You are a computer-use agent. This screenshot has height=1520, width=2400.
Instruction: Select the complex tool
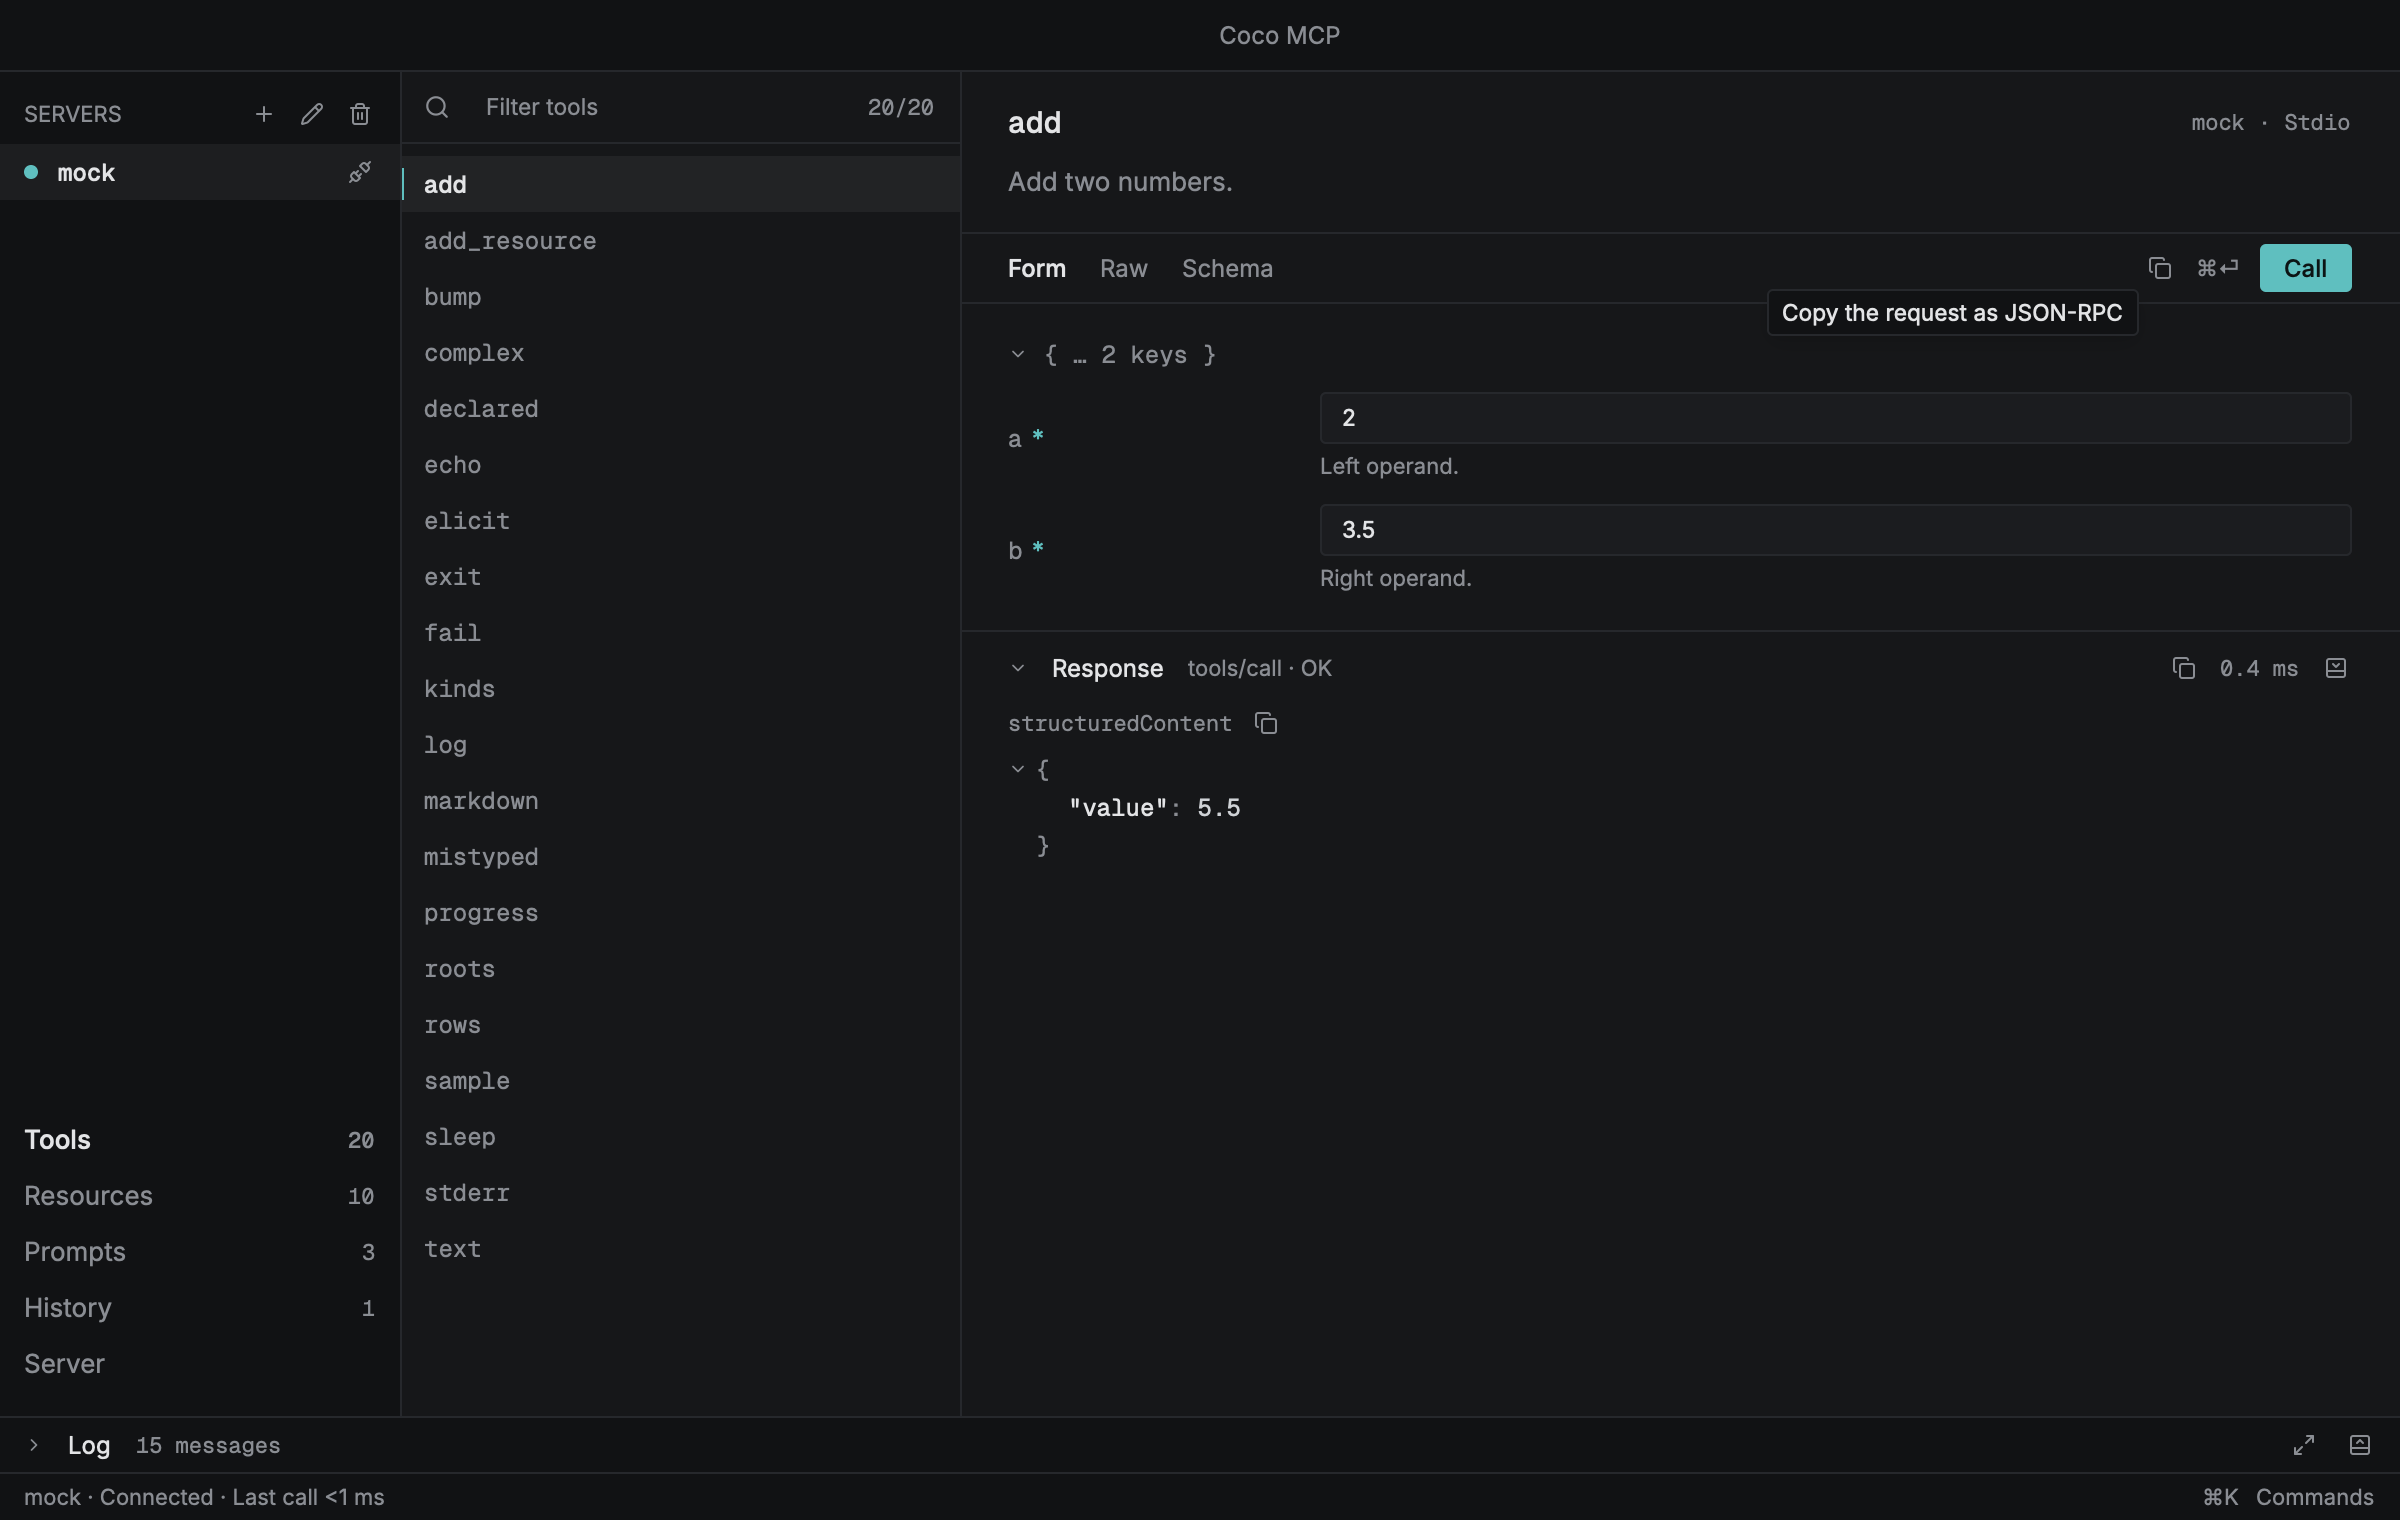tap(681, 352)
